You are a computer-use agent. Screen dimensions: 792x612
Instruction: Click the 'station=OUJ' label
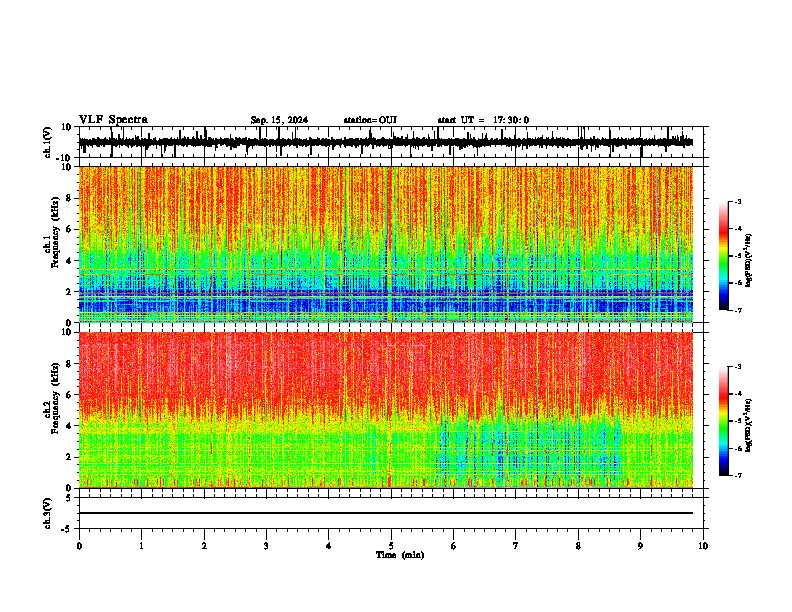370,120
